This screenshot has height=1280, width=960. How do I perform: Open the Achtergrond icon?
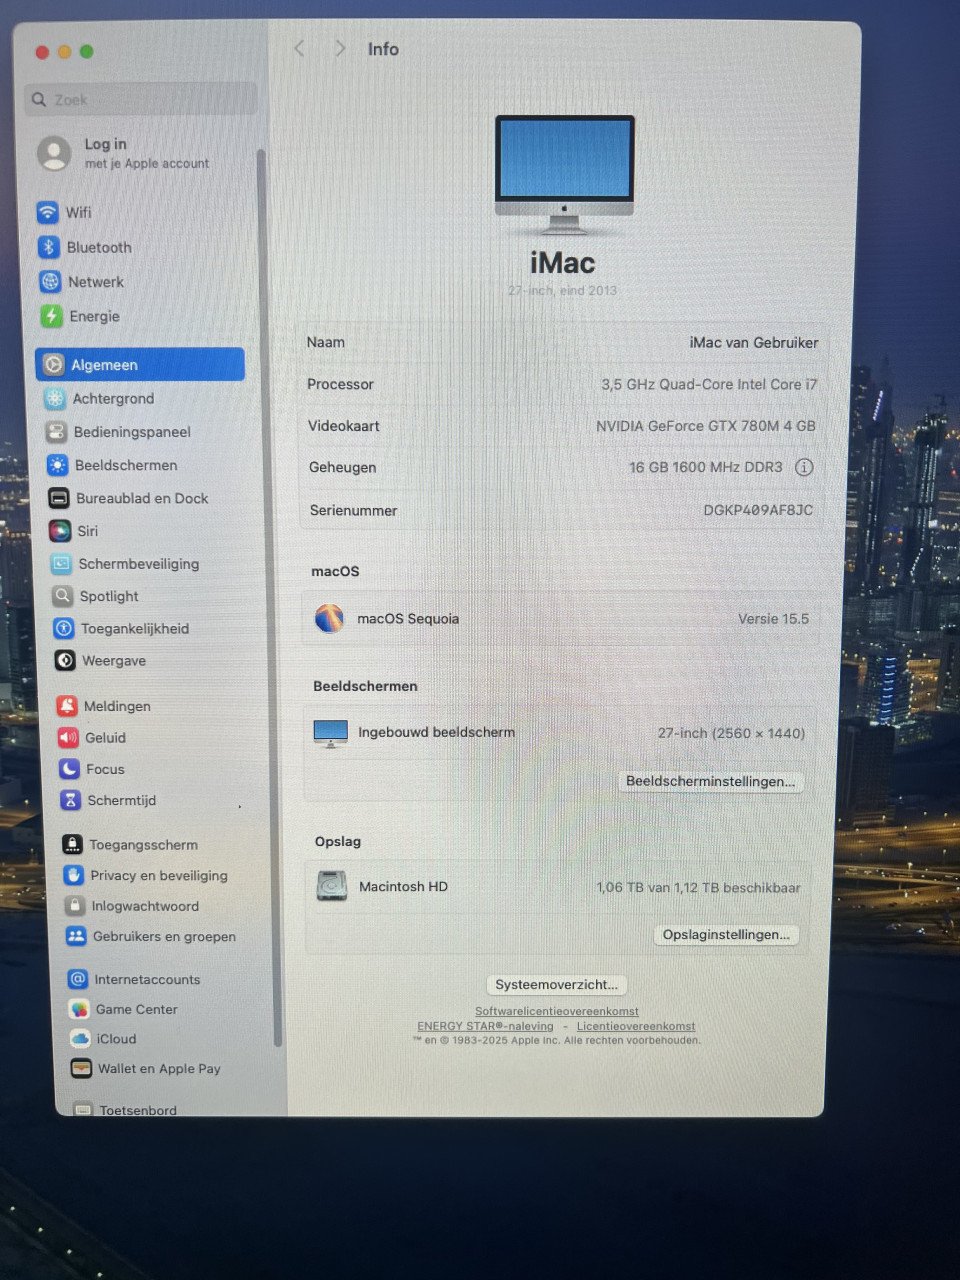tap(55, 398)
